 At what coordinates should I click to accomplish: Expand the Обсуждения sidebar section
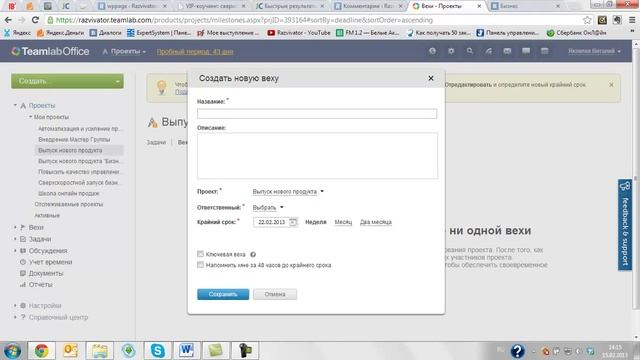tap(16, 251)
